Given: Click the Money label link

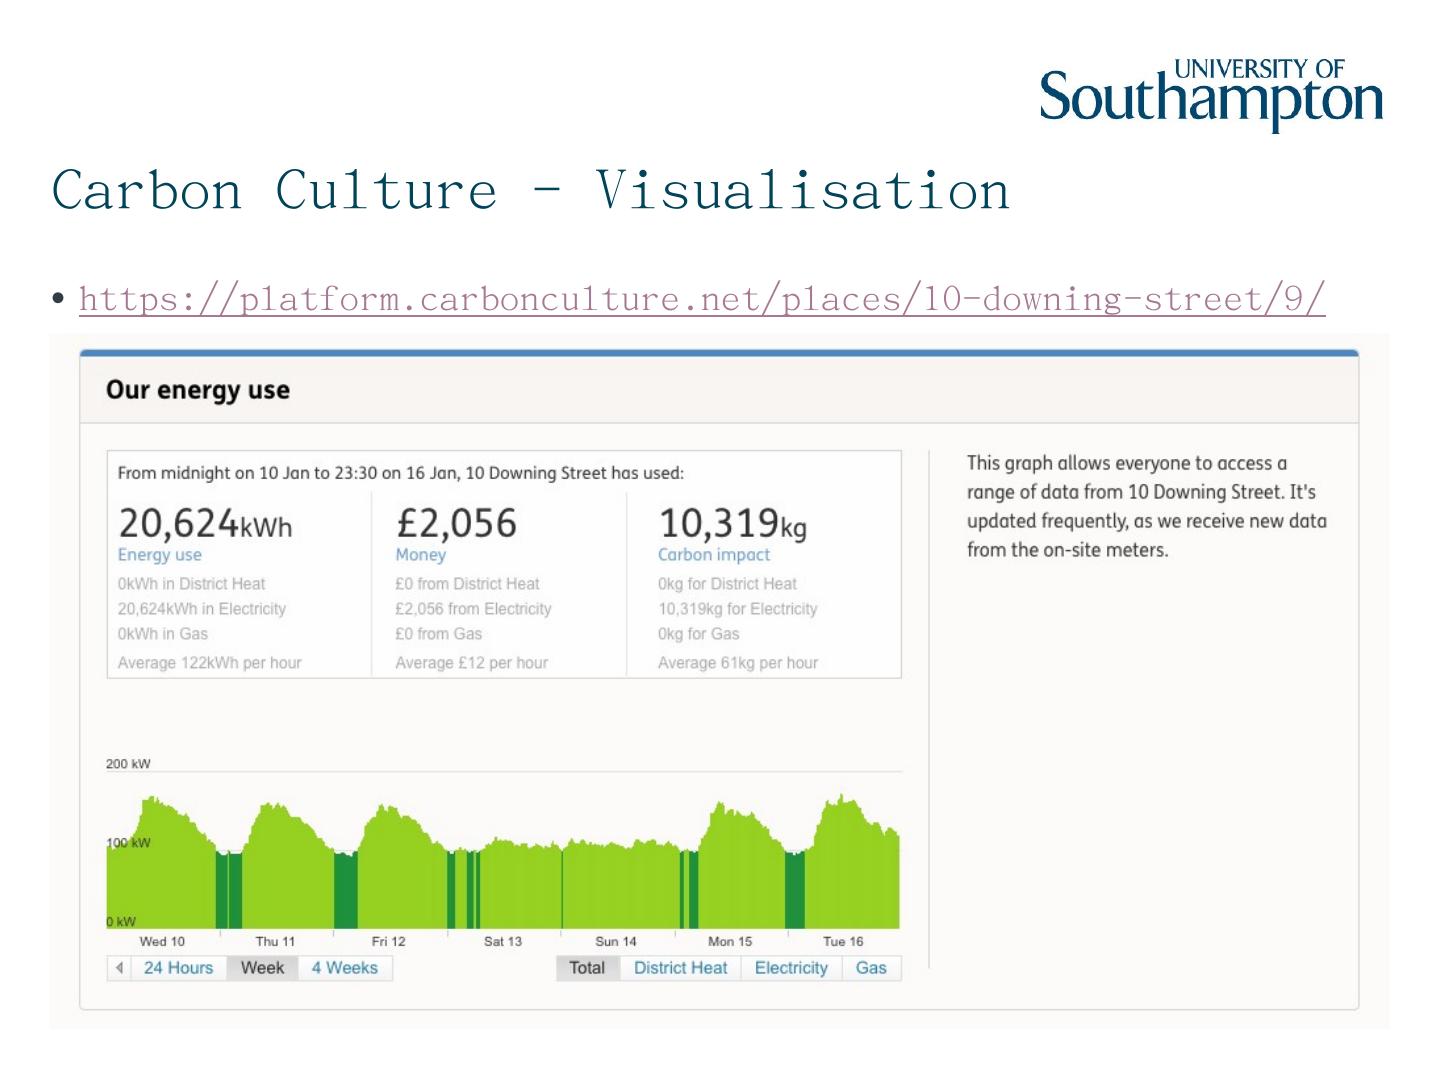Looking at the screenshot, I should pyautogui.click(x=420, y=555).
